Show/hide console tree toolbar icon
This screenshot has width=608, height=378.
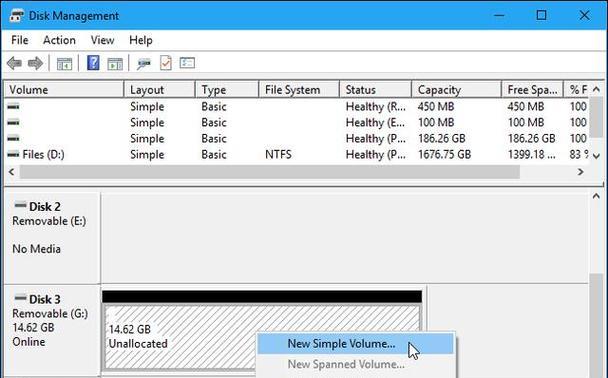click(x=64, y=64)
